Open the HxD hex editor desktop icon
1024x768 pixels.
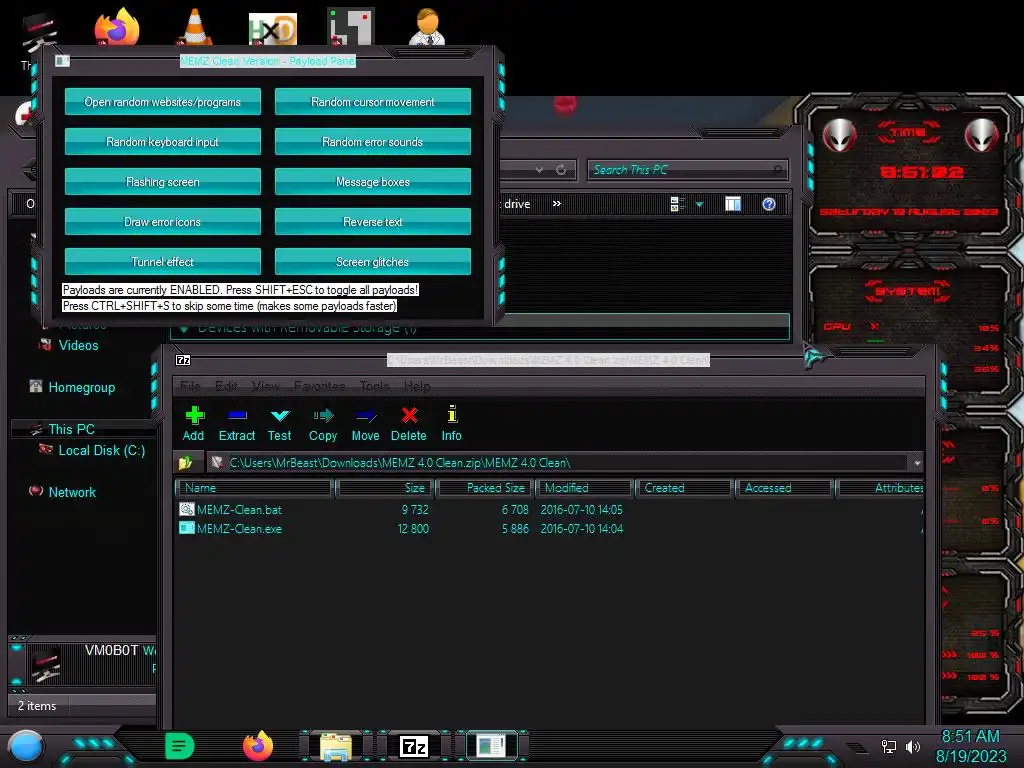[273, 29]
